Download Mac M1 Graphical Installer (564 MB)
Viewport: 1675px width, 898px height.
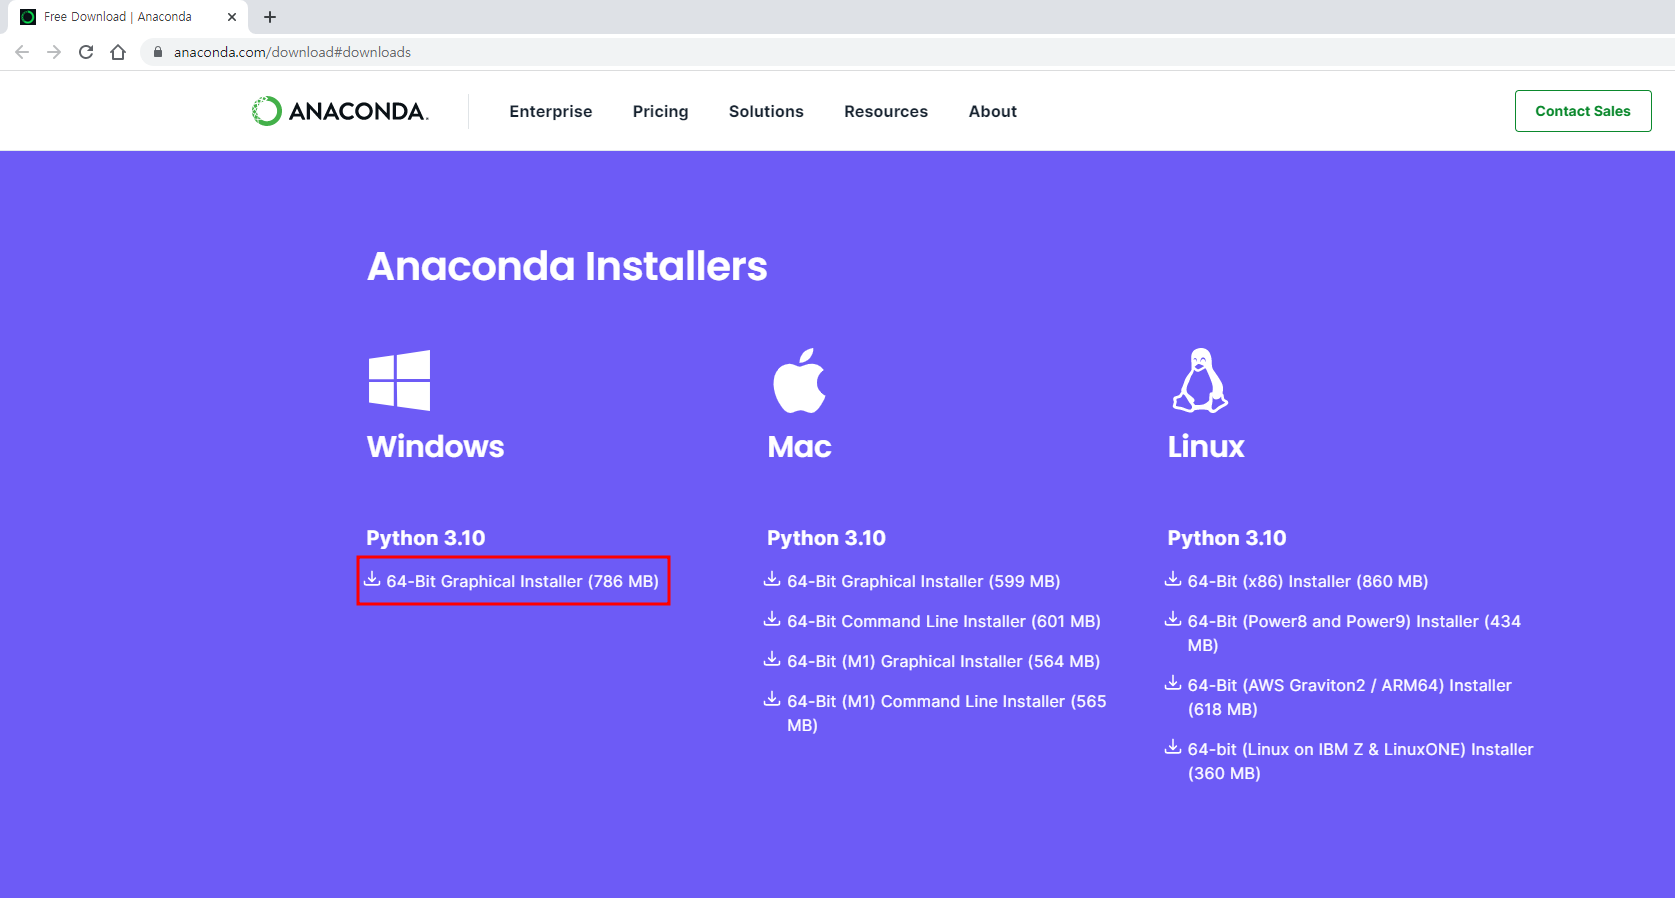coord(943,661)
